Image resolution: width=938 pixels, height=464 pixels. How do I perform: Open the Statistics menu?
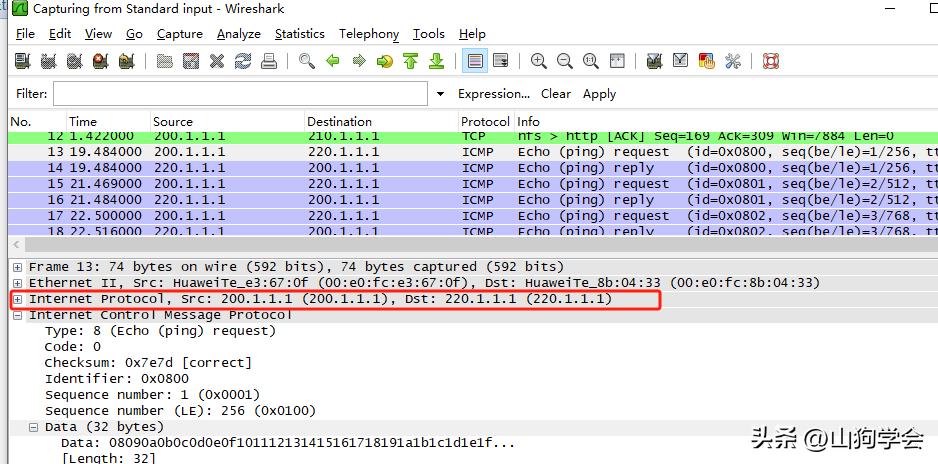[x=299, y=34]
